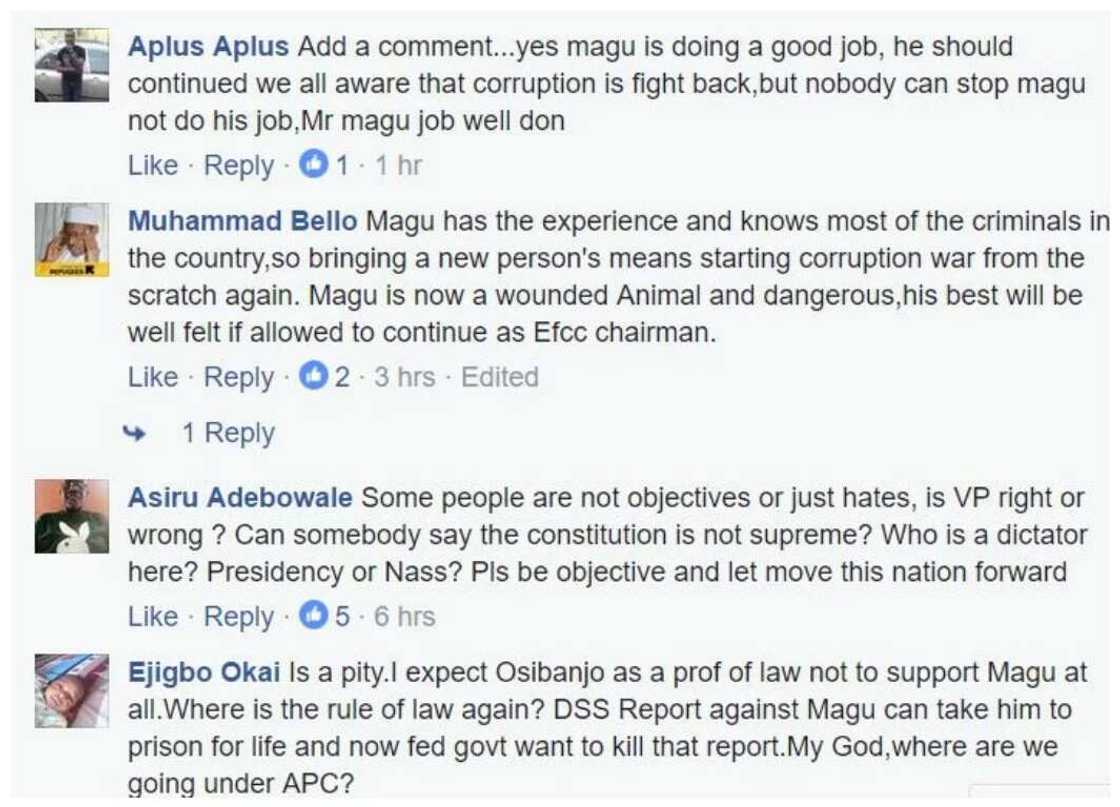The image size is (1120, 807).
Task: View edit history via Edited label
Action: point(500,377)
